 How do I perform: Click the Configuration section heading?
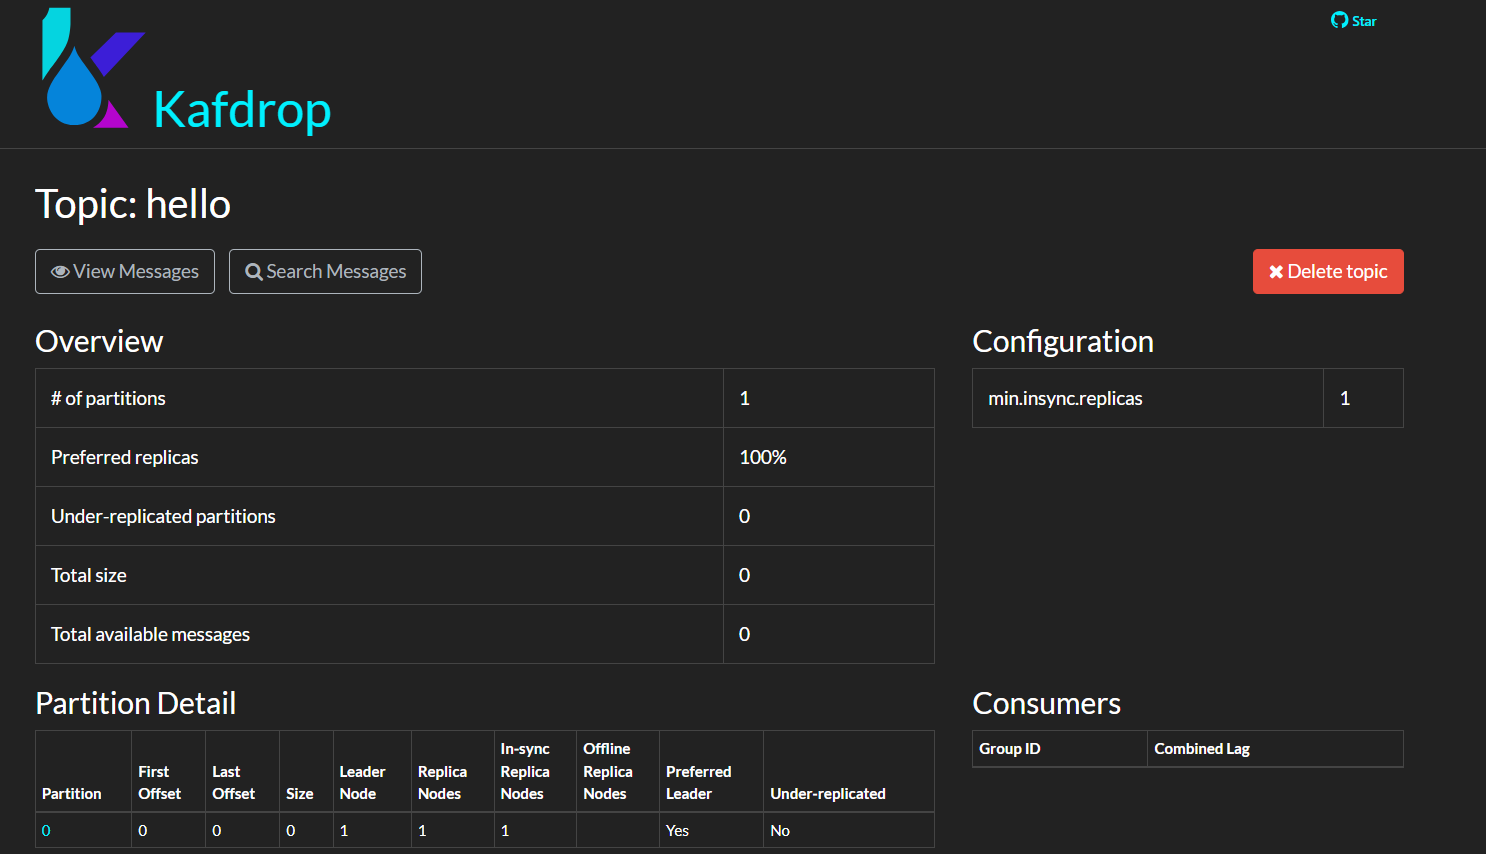tap(1062, 341)
